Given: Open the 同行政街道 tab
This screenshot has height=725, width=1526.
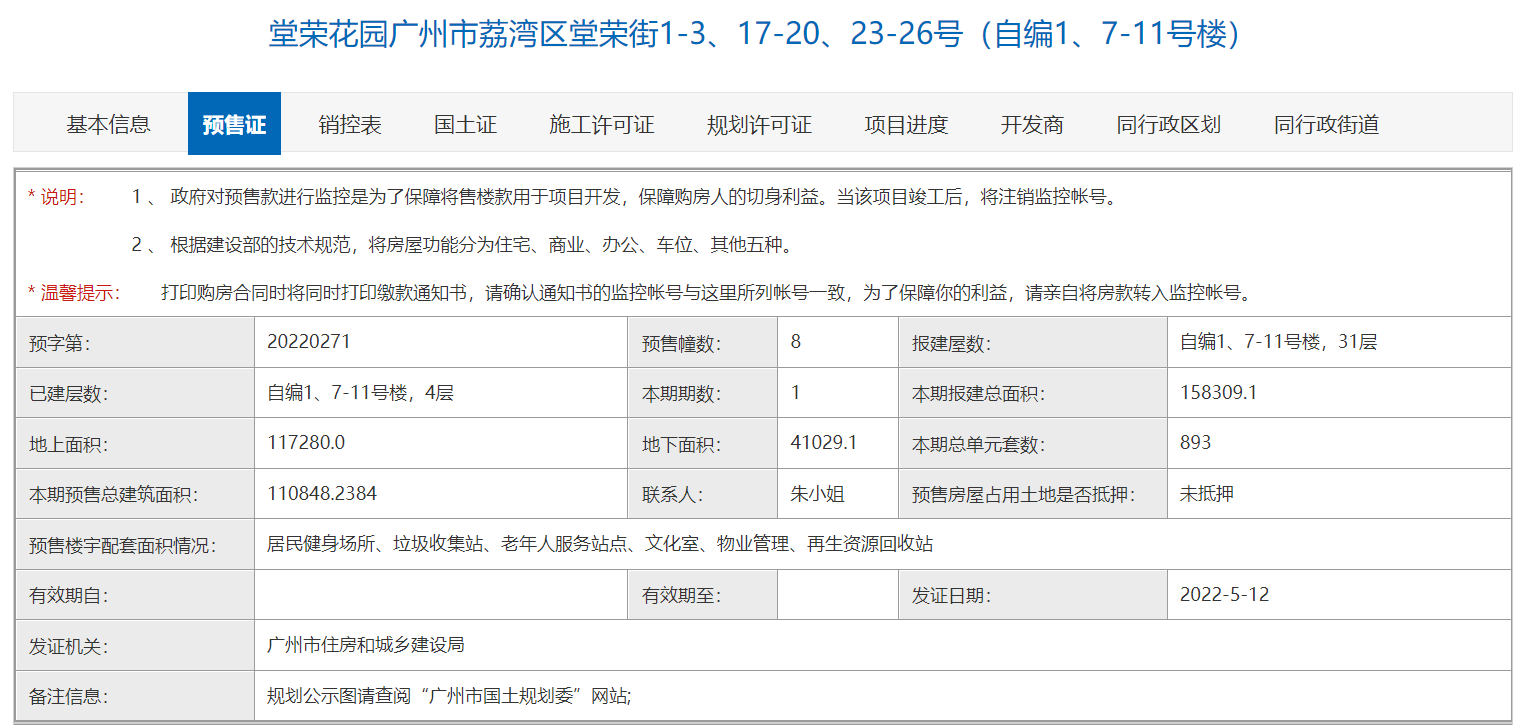Looking at the screenshot, I should pos(1326,124).
